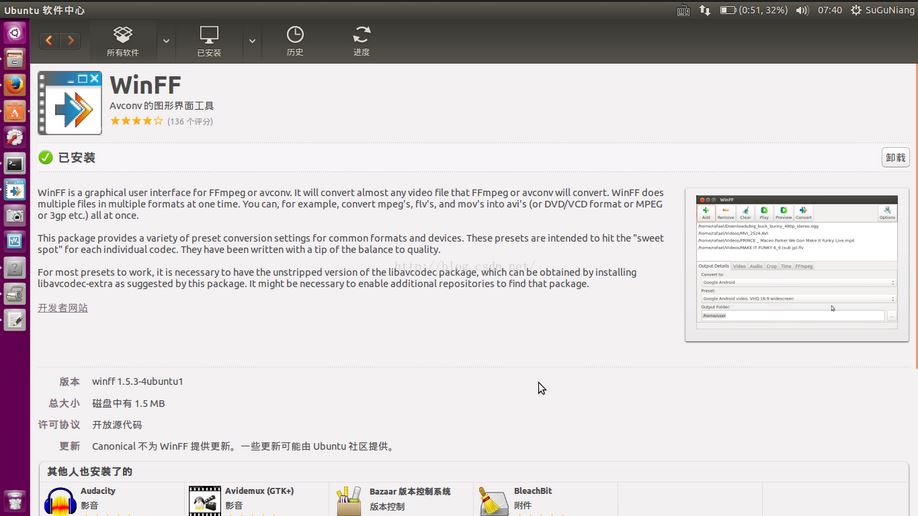Screen dimensions: 918x516
Task: Click the WinFF application icon
Action: (70, 103)
